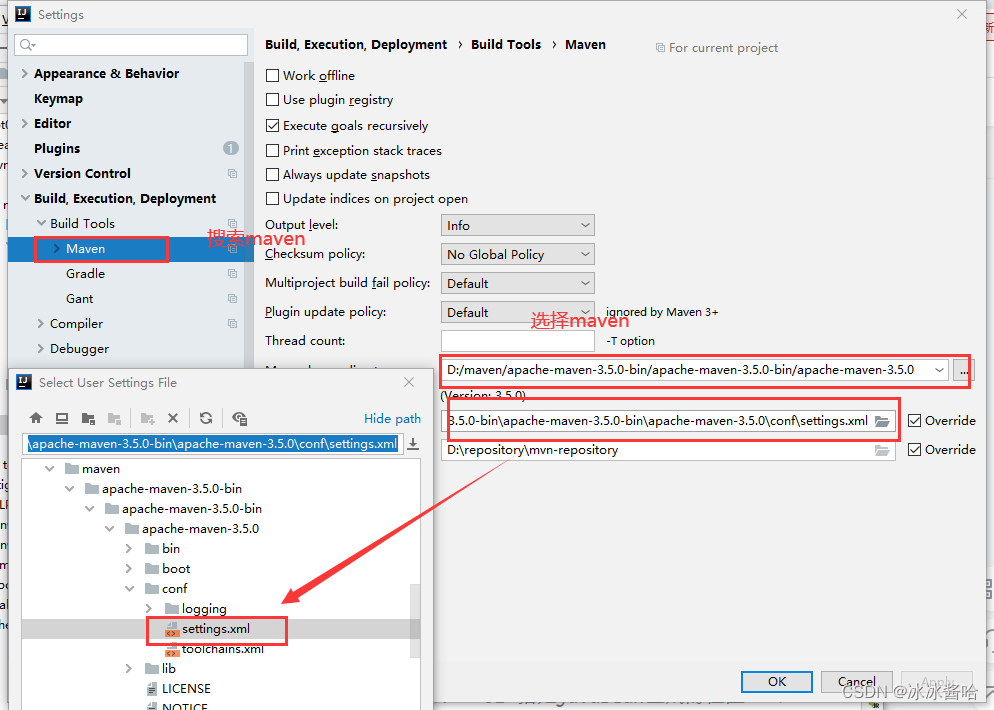Browse folder icon for user settings file

pos(882,421)
